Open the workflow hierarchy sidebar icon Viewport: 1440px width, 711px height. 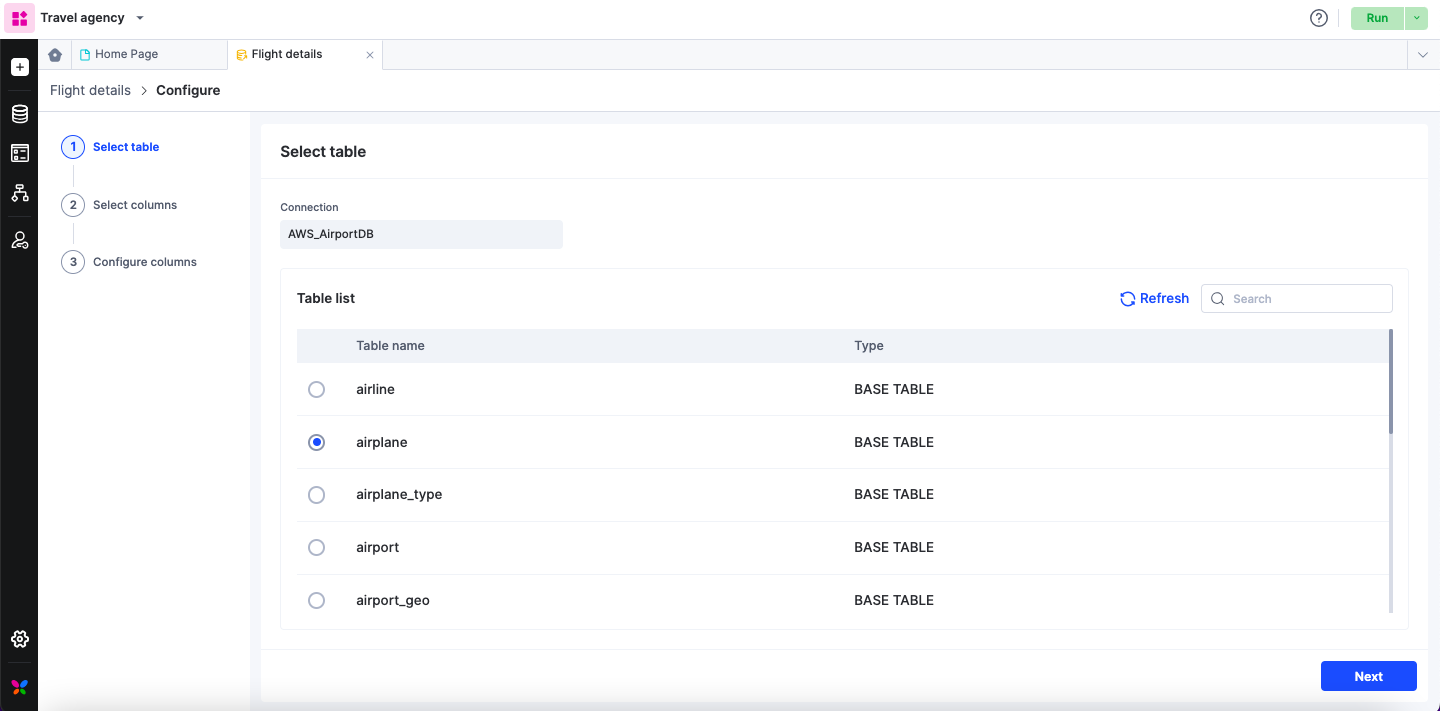pyautogui.click(x=19, y=193)
